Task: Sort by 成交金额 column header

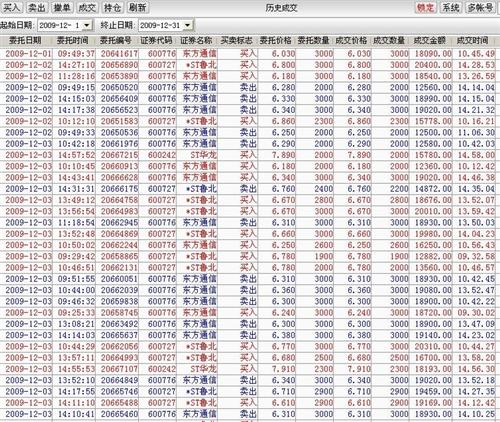Action: click(x=430, y=41)
